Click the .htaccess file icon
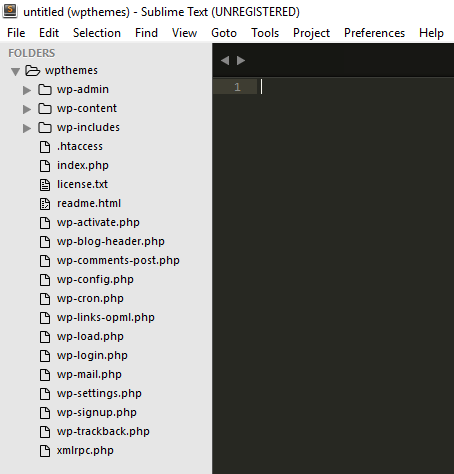The image size is (454, 474). point(45,146)
